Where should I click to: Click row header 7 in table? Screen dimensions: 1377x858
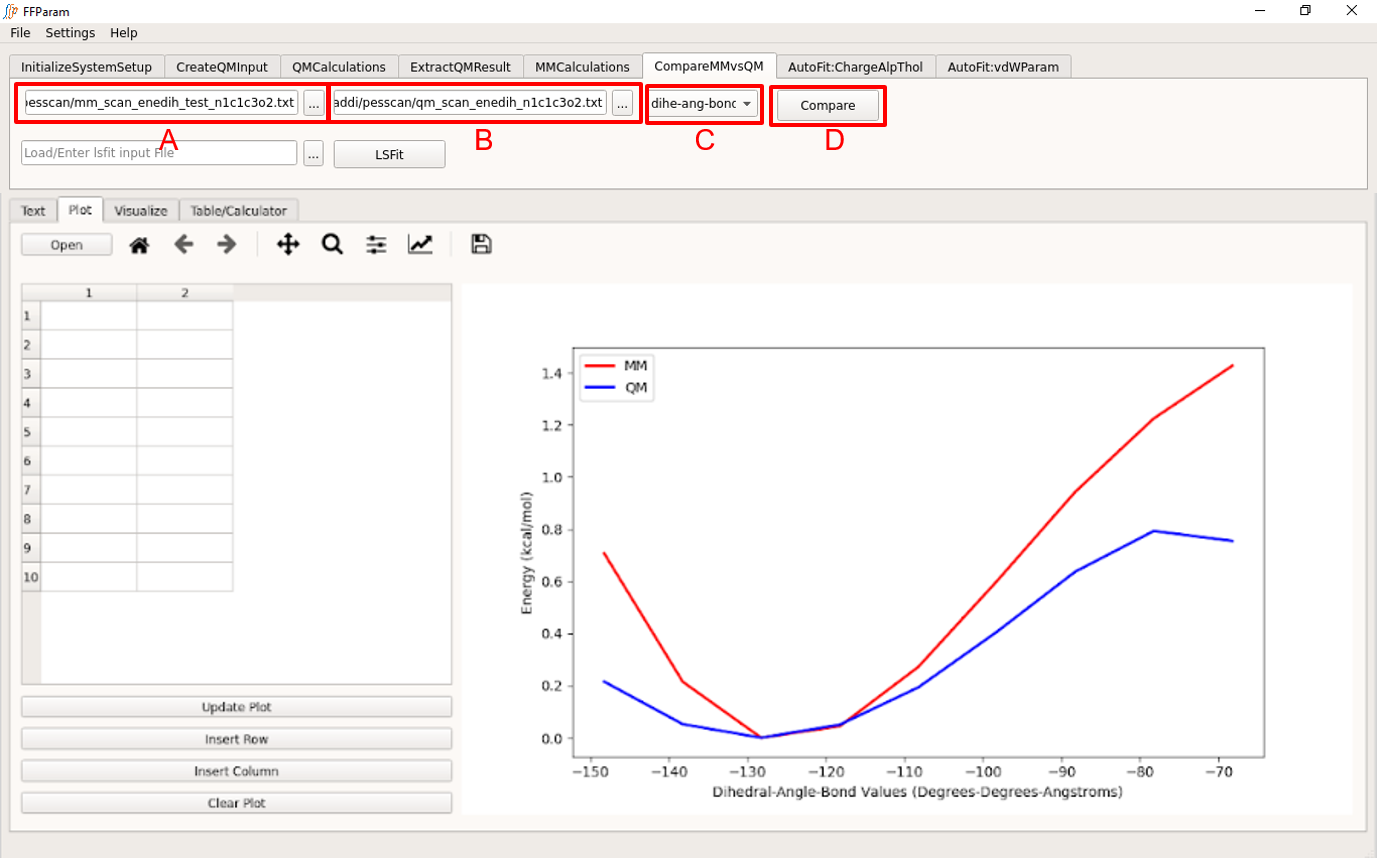[x=31, y=490]
